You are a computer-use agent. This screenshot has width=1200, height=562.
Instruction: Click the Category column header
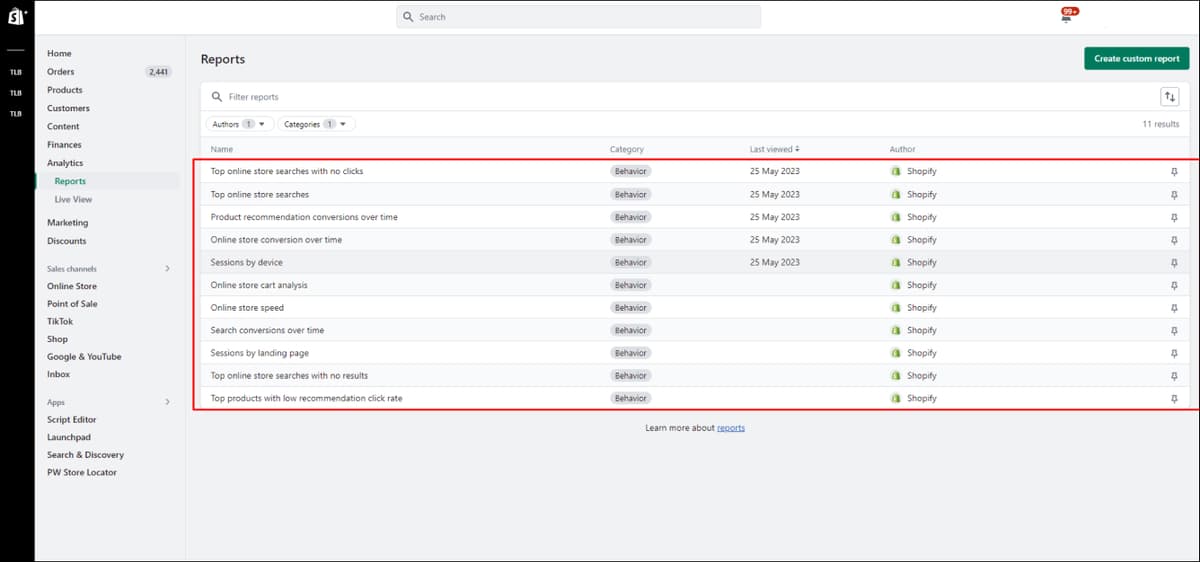click(x=627, y=149)
